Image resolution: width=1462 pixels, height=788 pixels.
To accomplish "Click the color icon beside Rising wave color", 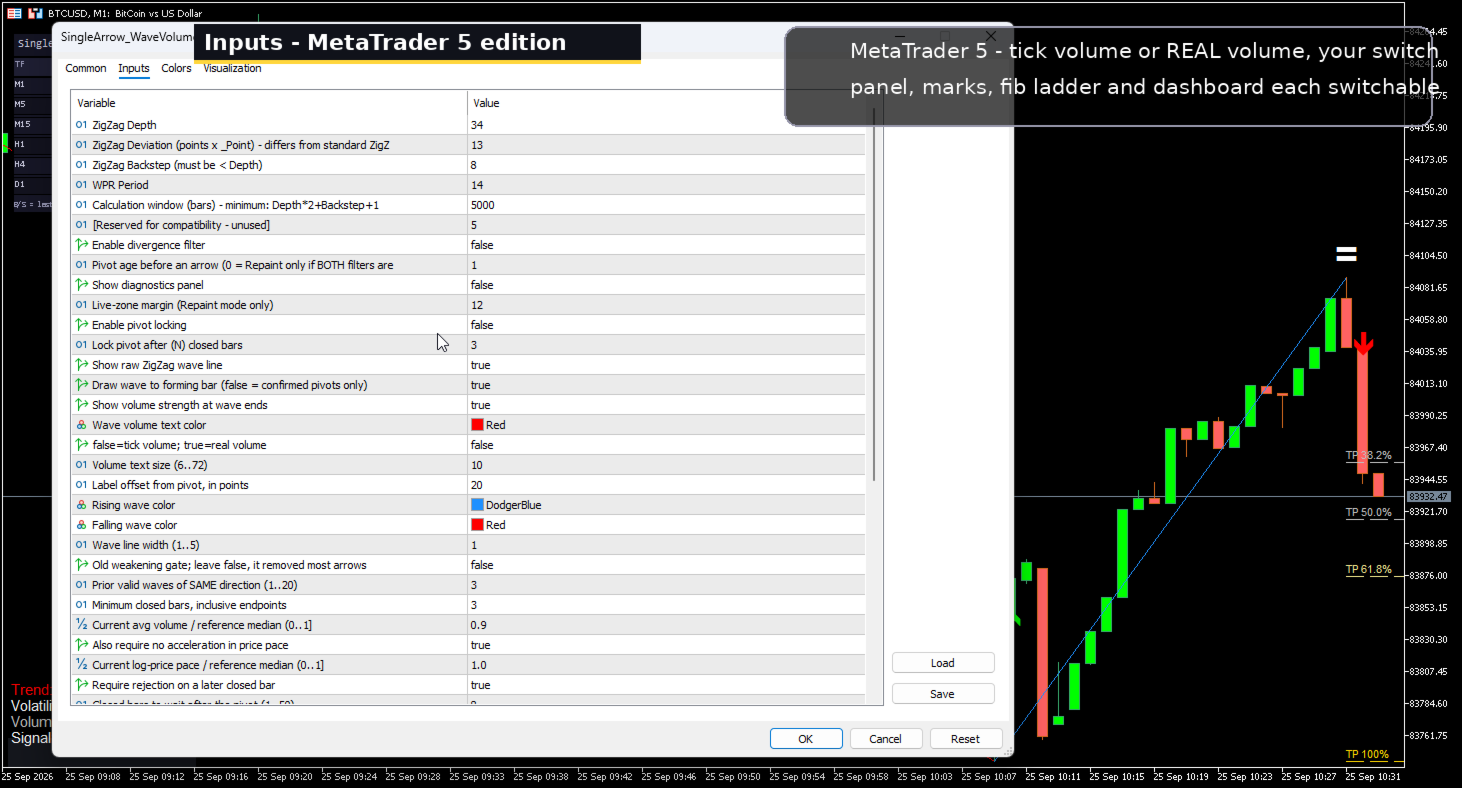I will (81, 505).
